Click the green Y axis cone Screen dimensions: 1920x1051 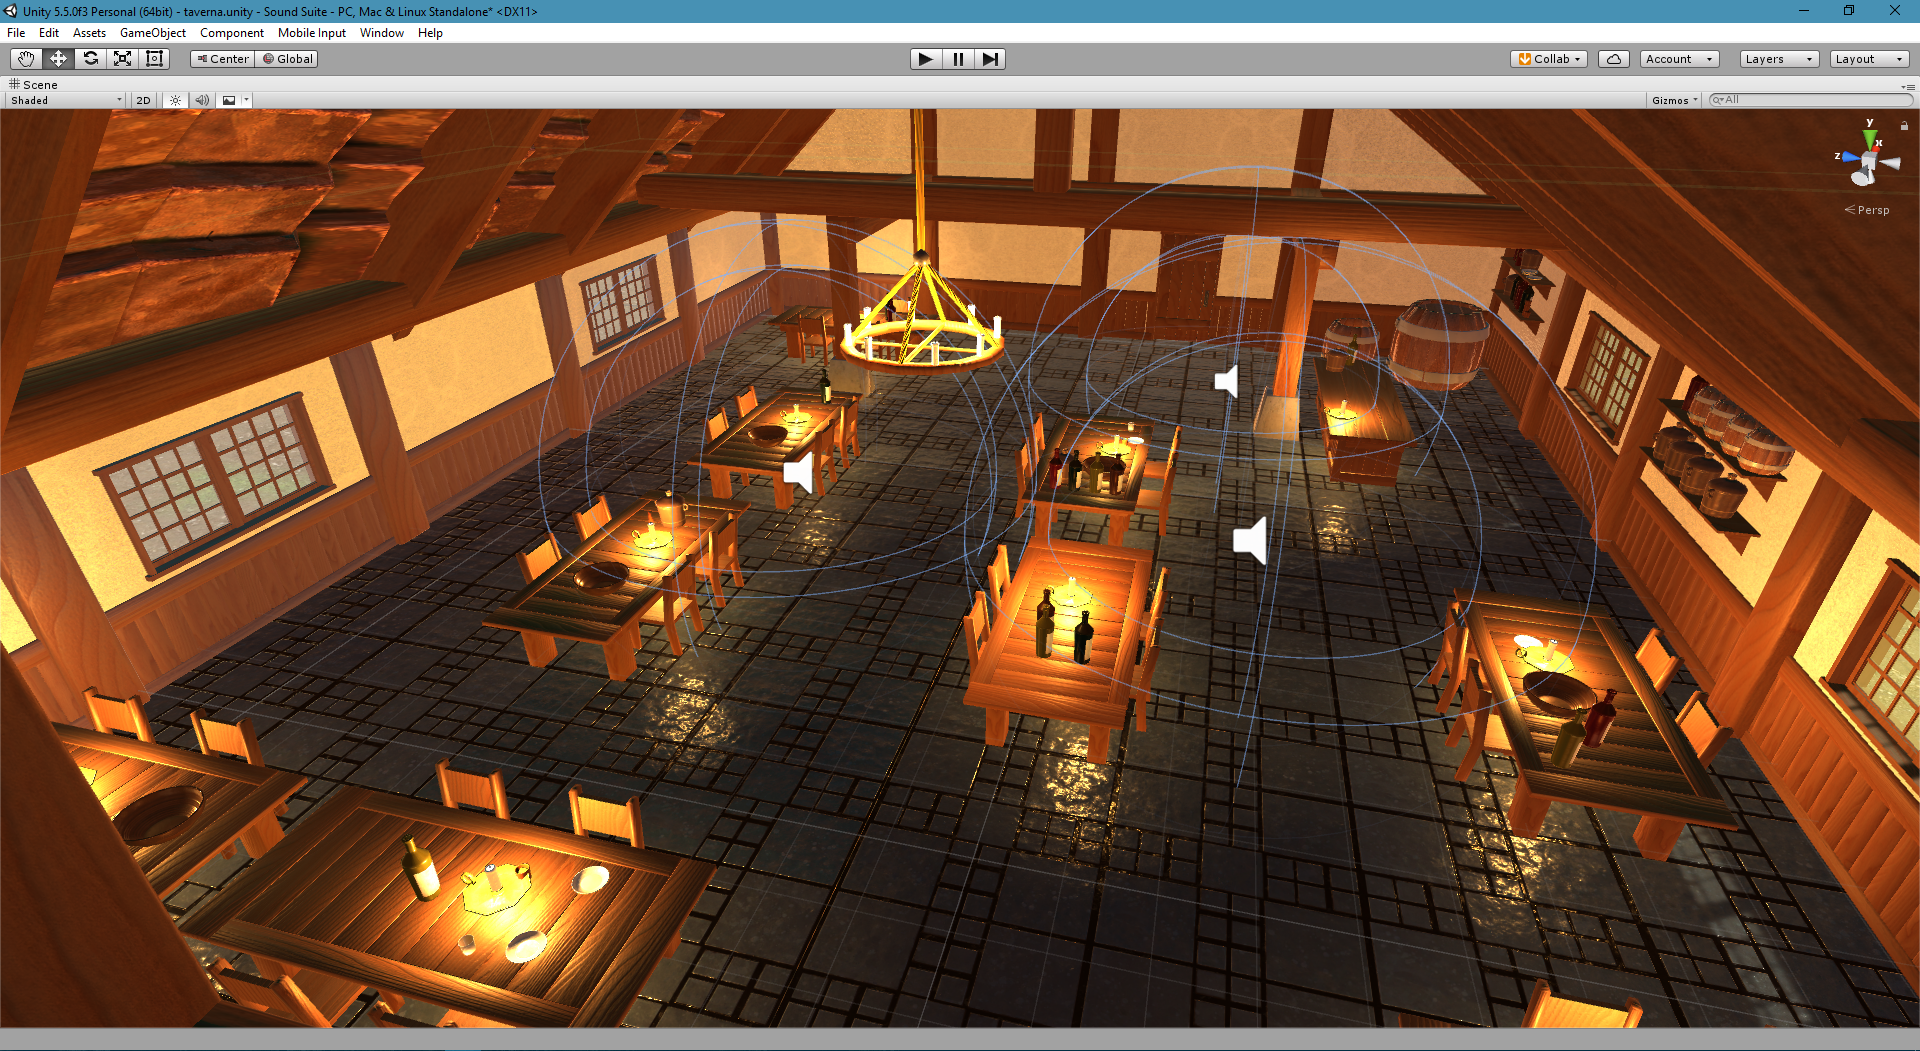click(x=1869, y=137)
